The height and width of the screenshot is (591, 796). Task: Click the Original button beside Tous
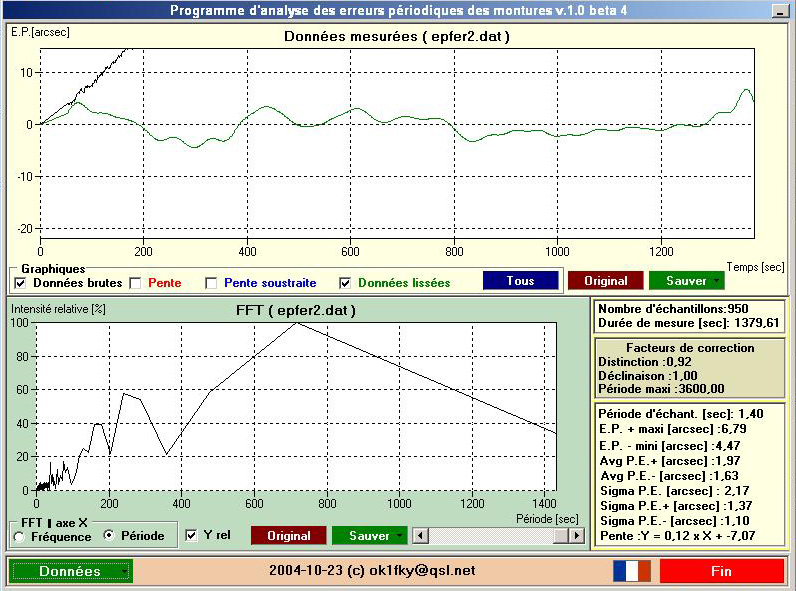(x=606, y=281)
